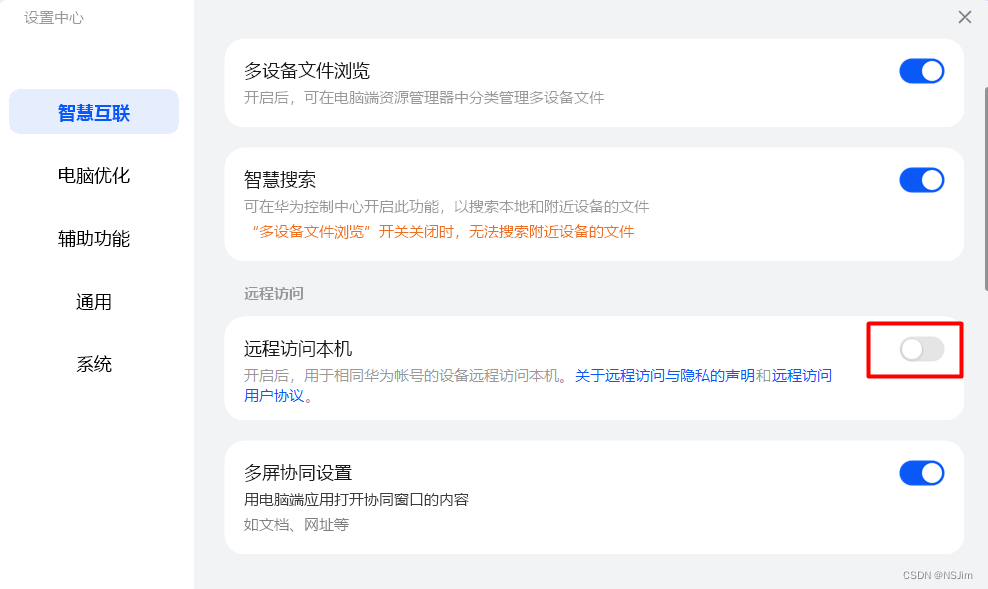This screenshot has height=589, width=988.
Task: Disable the 智慧搜索 toggle
Action: pos(921,180)
